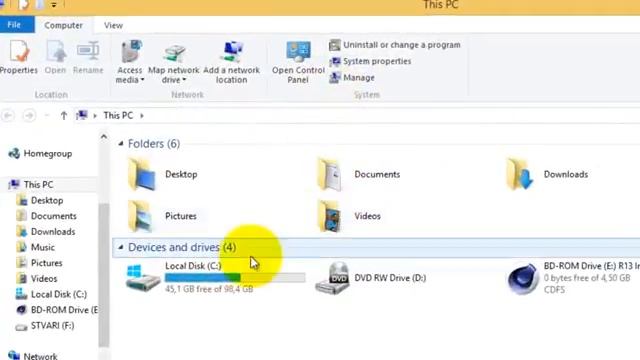This screenshot has height=360, width=640.
Task: Click the Up one level arrow
Action: pos(64,116)
